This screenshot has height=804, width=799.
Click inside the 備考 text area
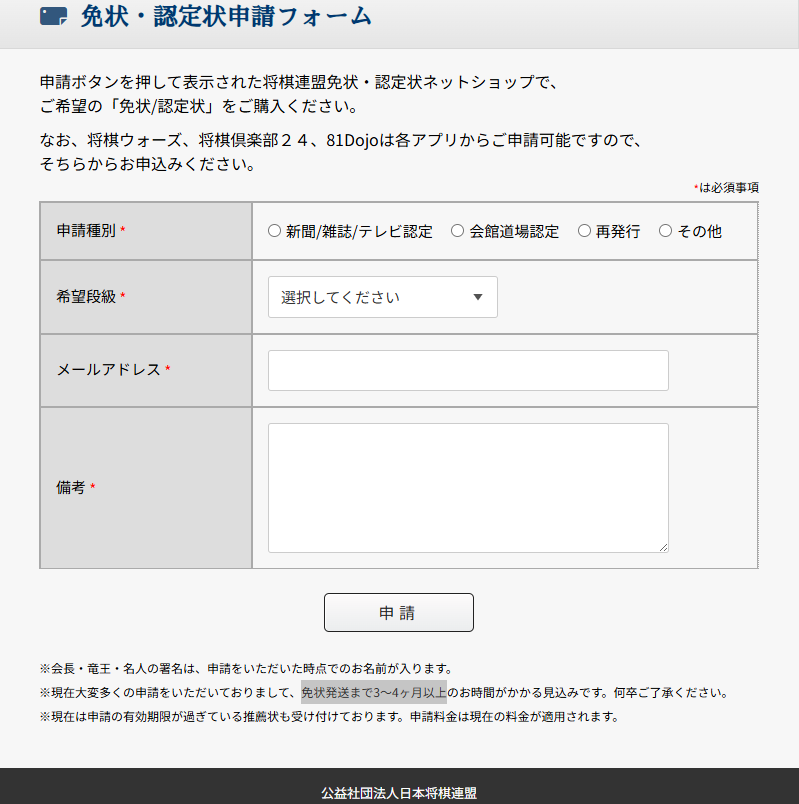point(468,487)
